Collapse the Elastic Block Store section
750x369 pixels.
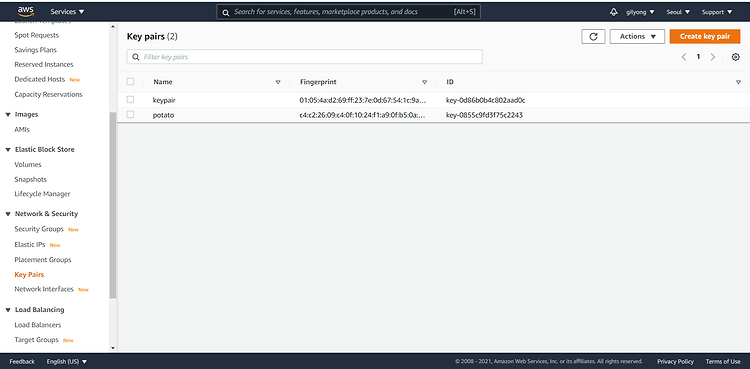point(8,150)
